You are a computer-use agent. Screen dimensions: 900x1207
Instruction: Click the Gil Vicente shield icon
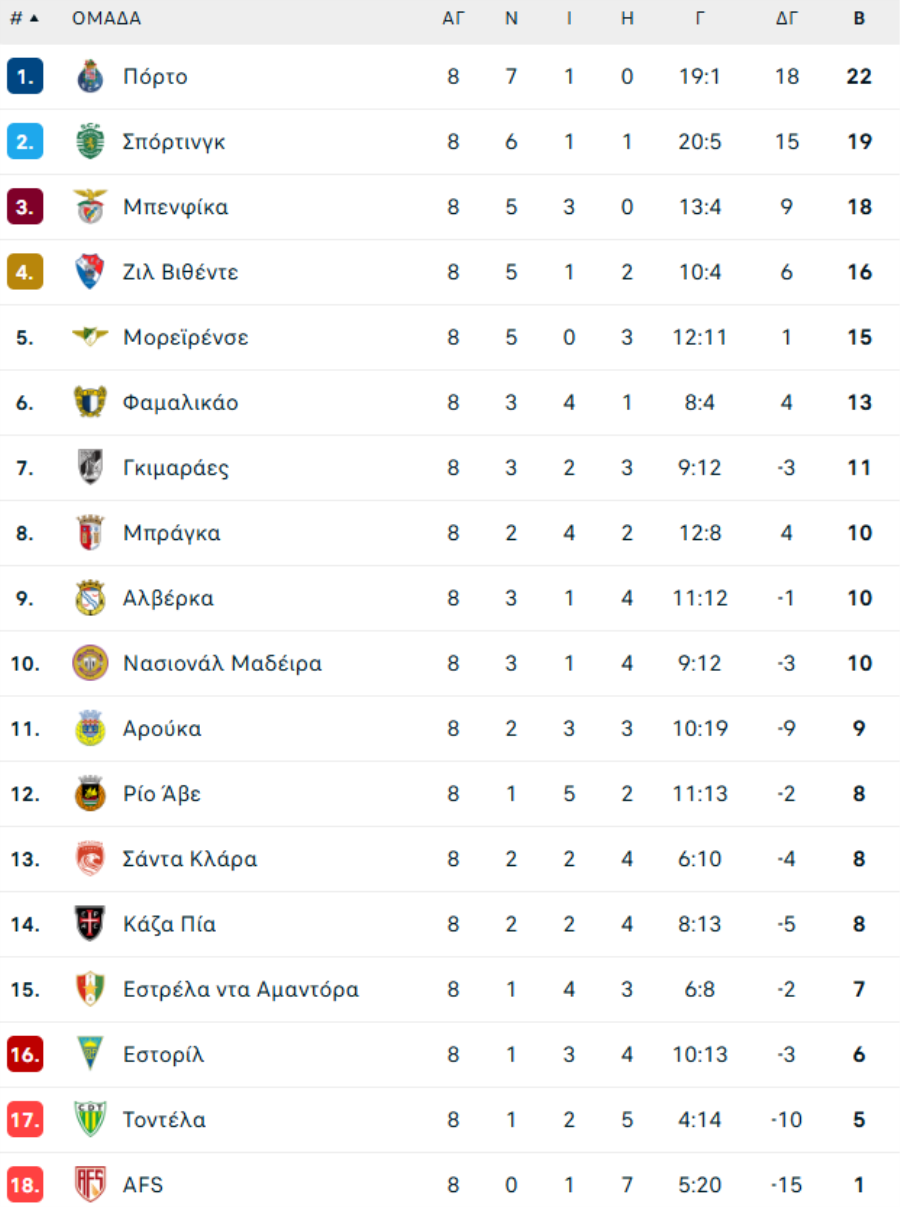click(90, 272)
